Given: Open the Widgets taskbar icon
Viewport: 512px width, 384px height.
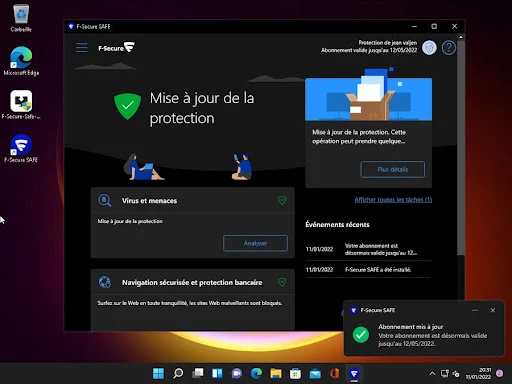Looking at the screenshot, I should tap(217, 373).
